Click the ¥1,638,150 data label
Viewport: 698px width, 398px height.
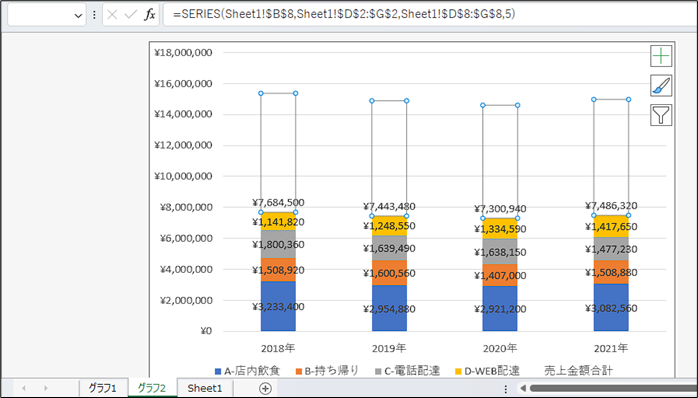(x=500, y=252)
